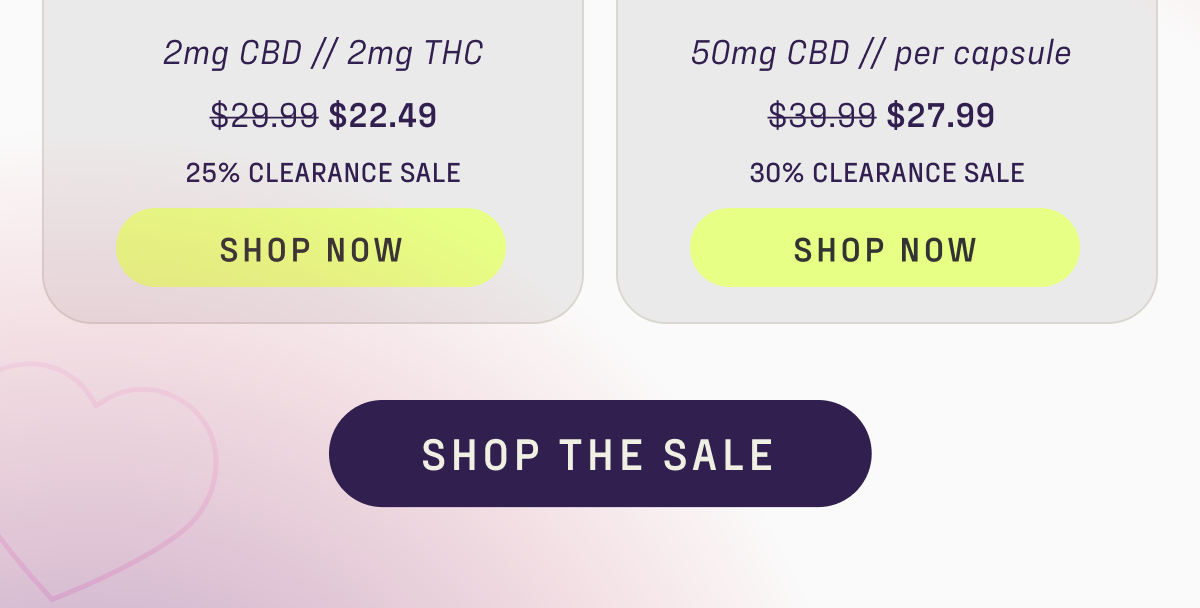Click the 30% CLEARANCE SALE label
This screenshot has height=608, width=1200.
point(887,172)
